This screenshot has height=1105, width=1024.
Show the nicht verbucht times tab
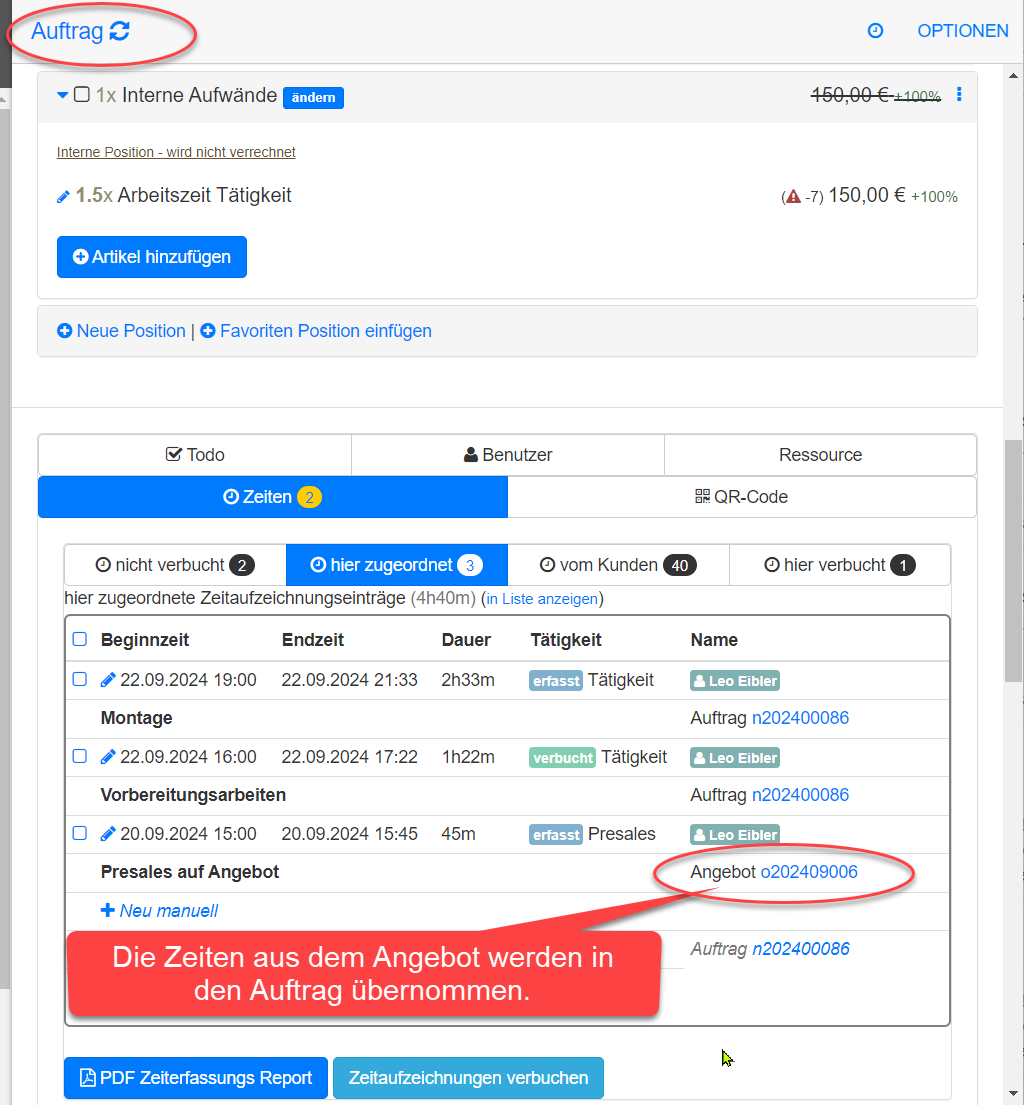coord(175,565)
